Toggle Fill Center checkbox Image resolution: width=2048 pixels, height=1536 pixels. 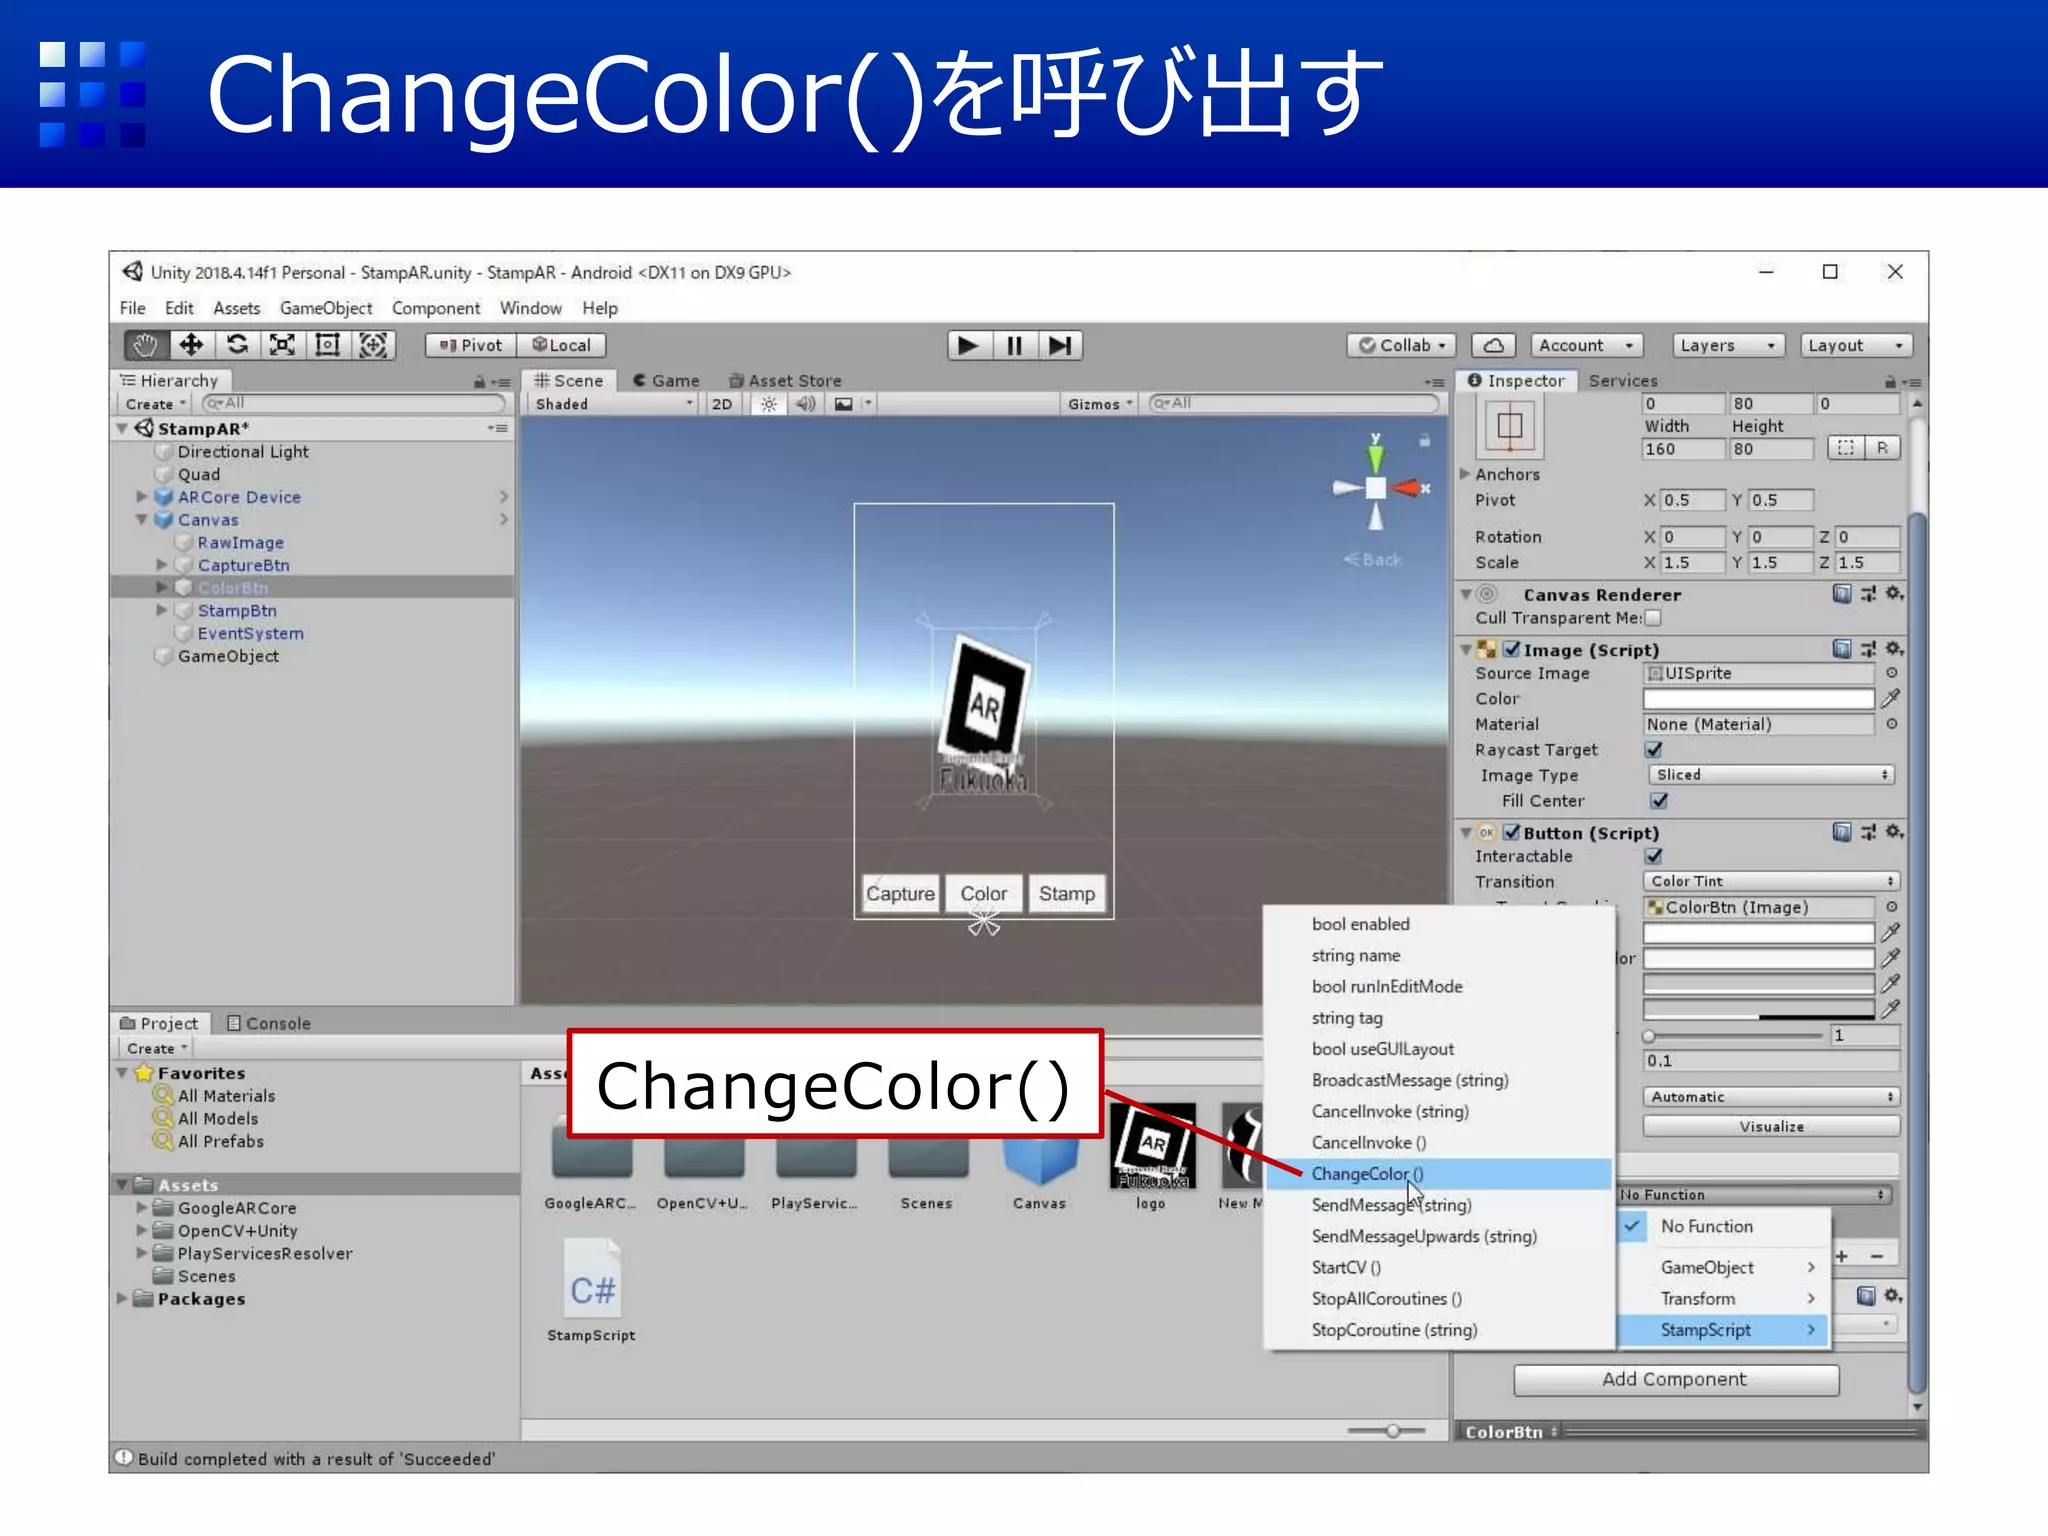pos(1659,800)
